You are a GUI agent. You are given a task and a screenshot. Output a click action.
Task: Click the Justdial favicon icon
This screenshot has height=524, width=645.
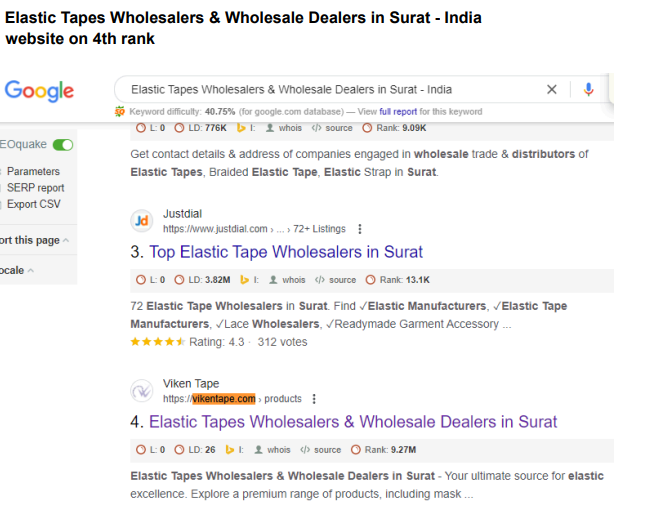(142, 221)
